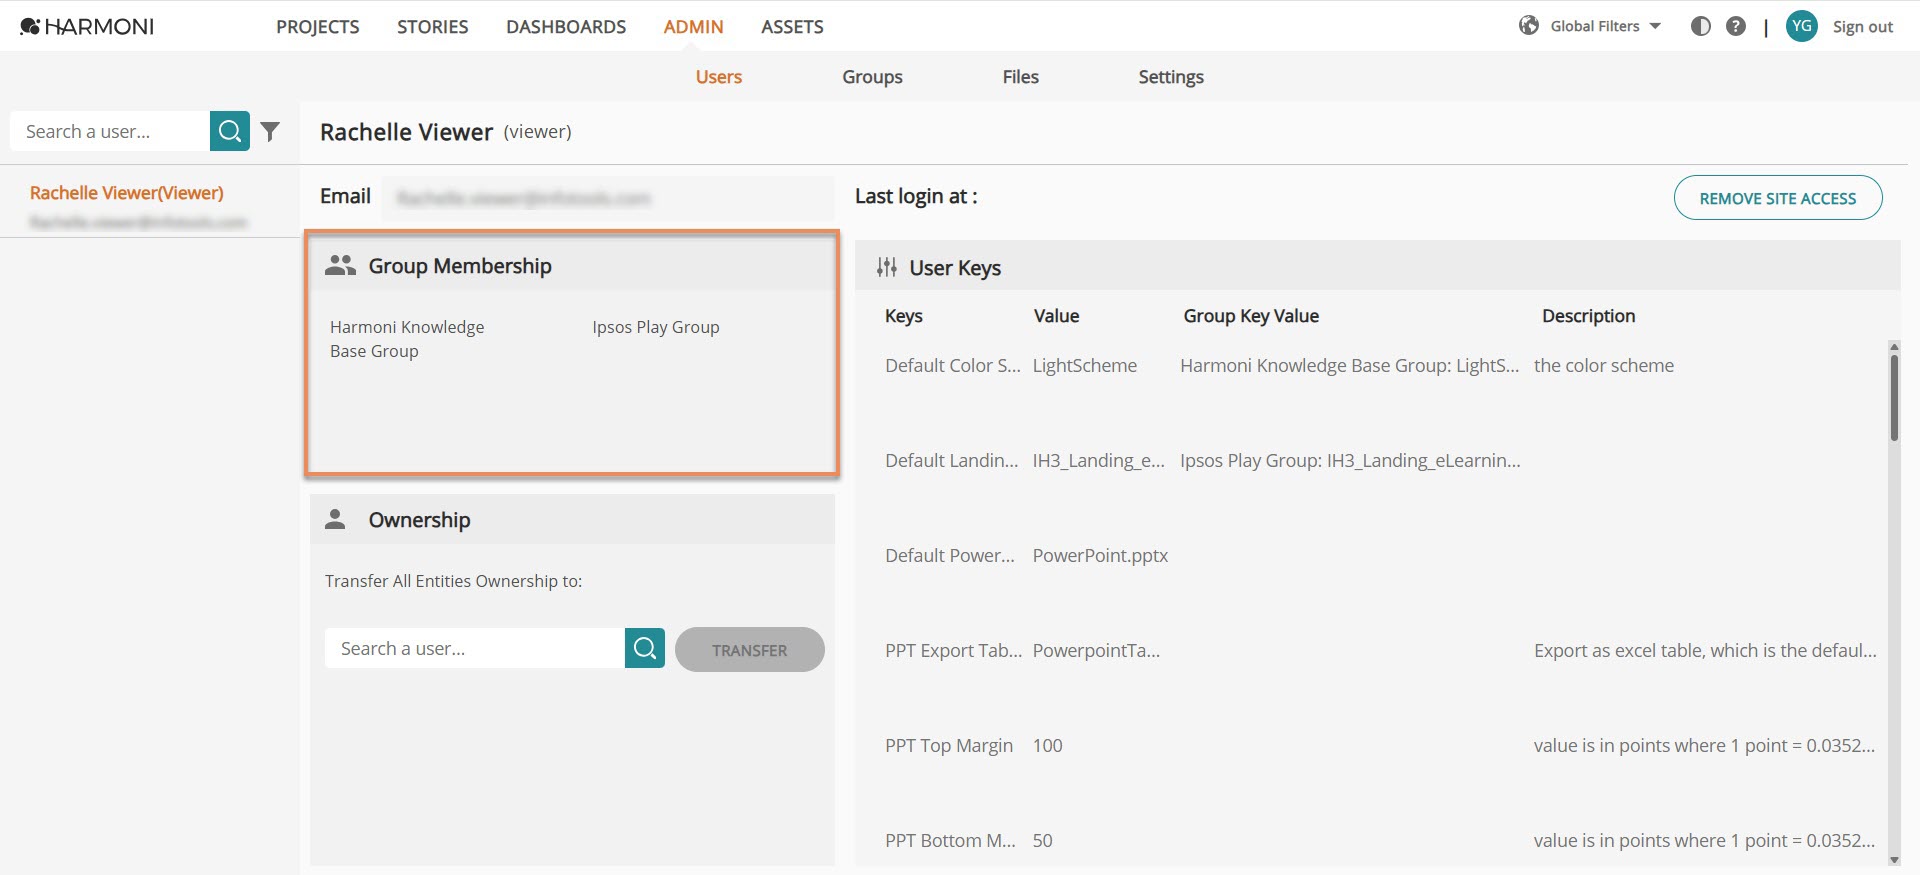Toggle the dark/light contrast mode icon
The height and width of the screenshot is (875, 1920).
point(1700,26)
